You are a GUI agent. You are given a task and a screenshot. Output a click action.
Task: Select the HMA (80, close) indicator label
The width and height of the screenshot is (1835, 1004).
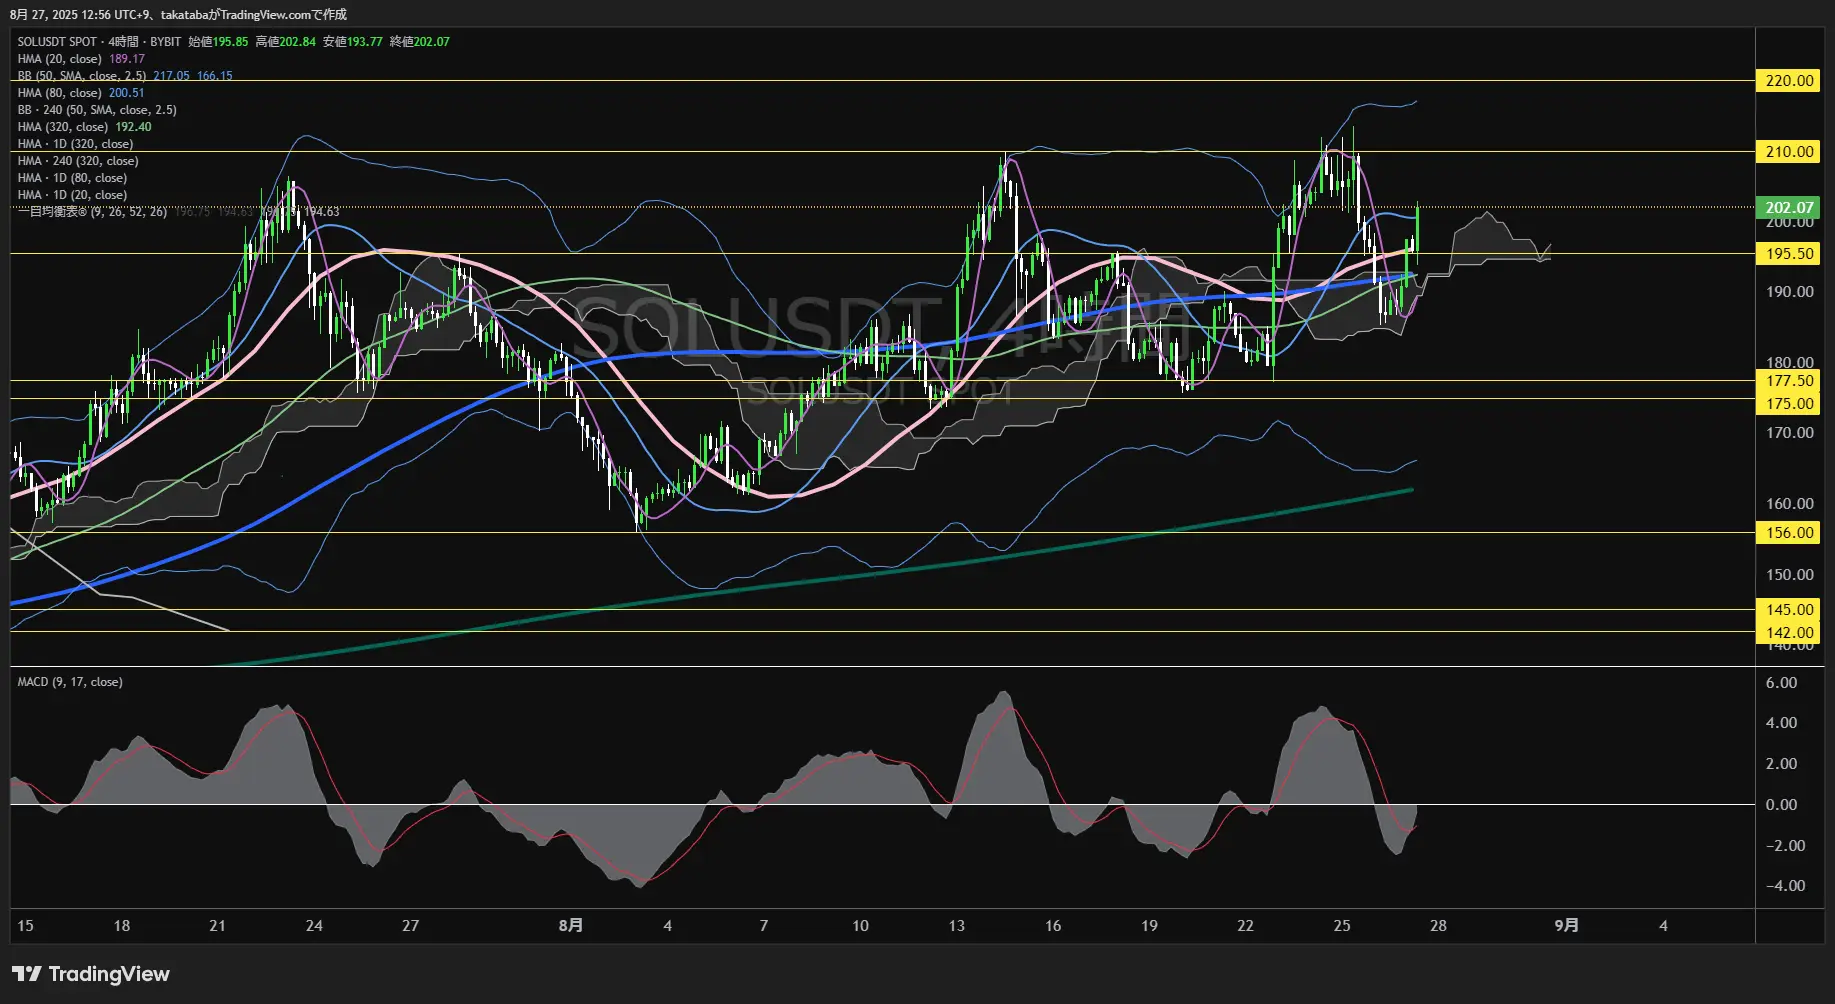coord(59,93)
